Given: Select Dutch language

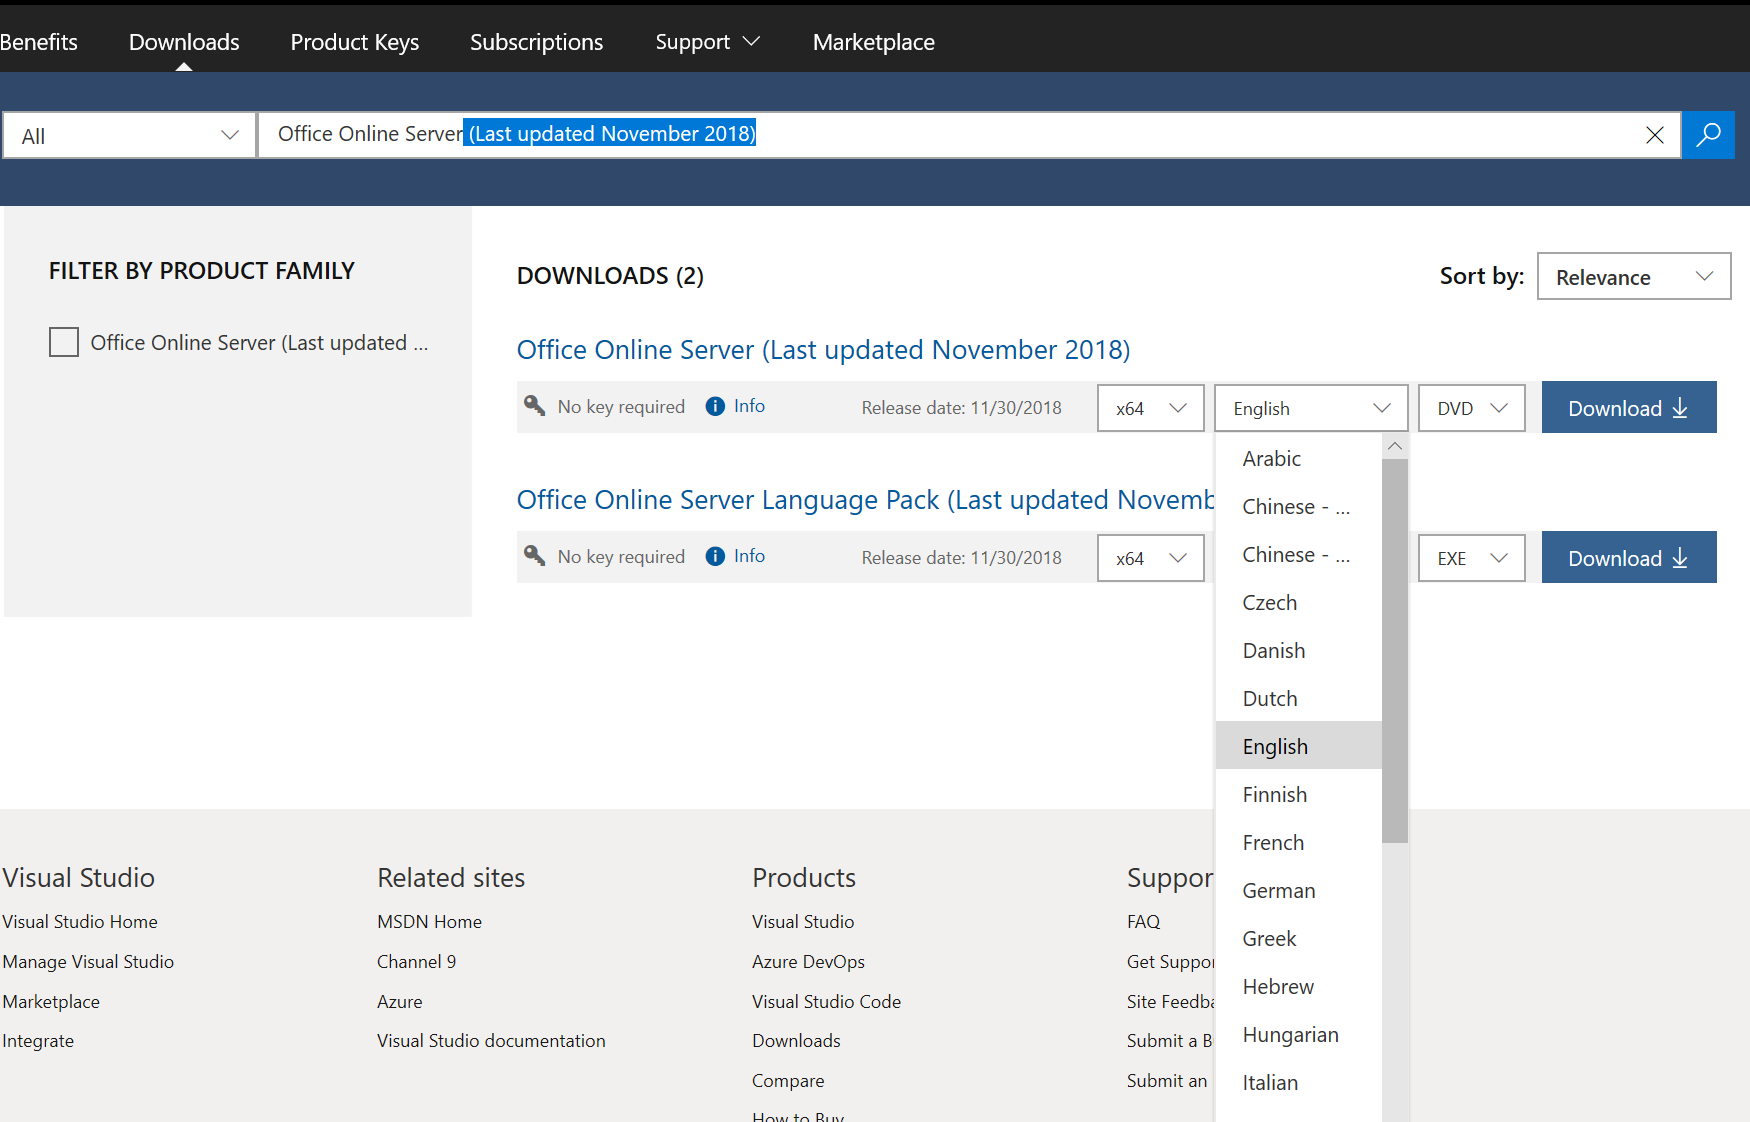Looking at the screenshot, I should pyautogui.click(x=1298, y=698).
